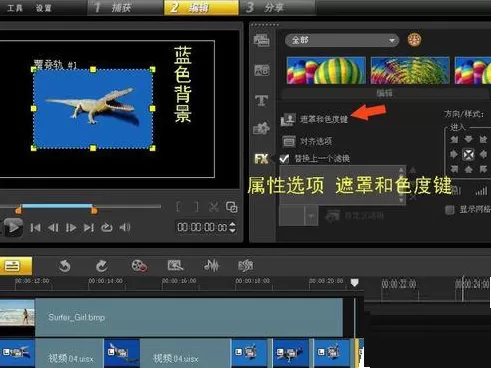
Task: Select enter-from-bottom direction arrow
Action: click(468, 169)
